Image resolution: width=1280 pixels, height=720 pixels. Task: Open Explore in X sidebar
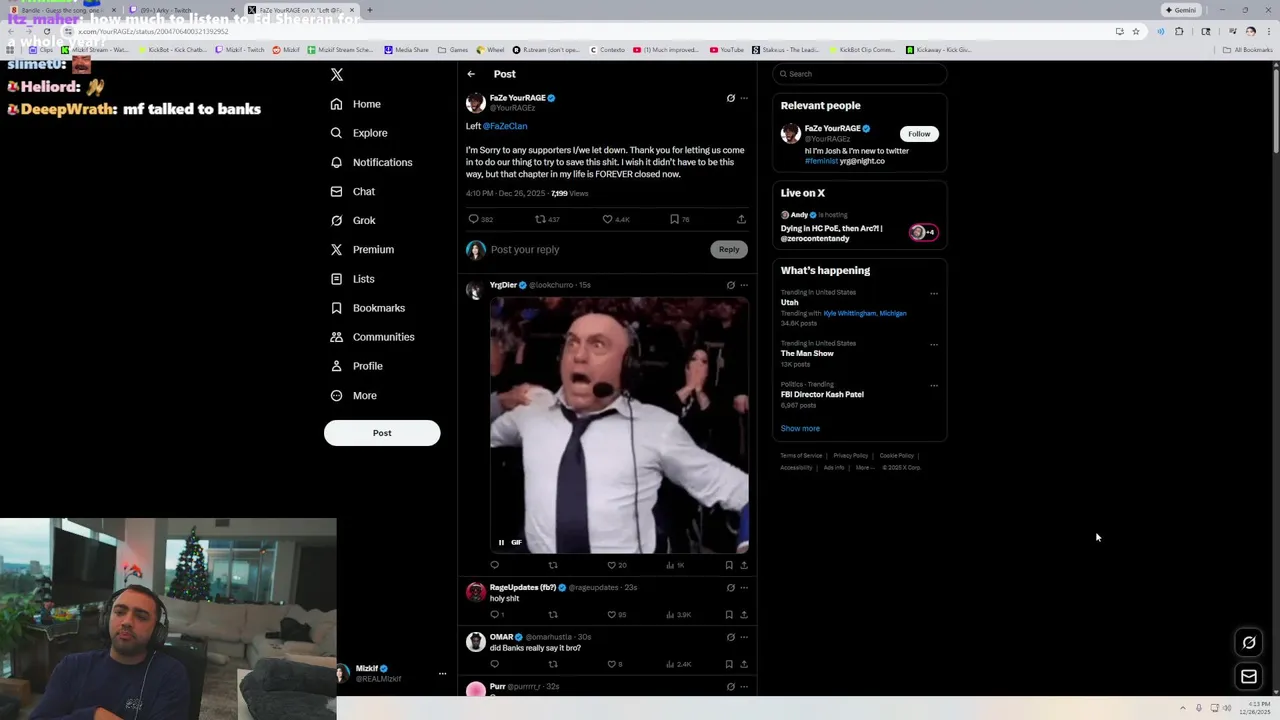[x=359, y=133]
